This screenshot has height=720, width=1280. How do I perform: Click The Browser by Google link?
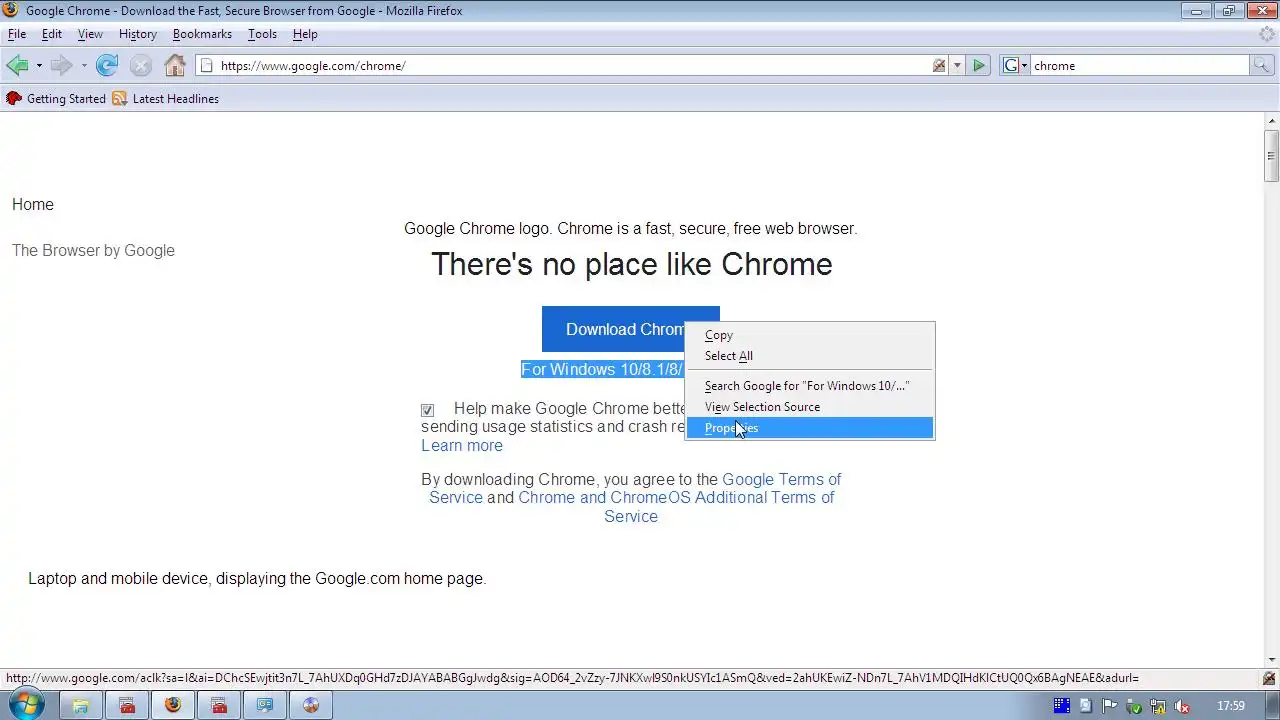(x=93, y=250)
